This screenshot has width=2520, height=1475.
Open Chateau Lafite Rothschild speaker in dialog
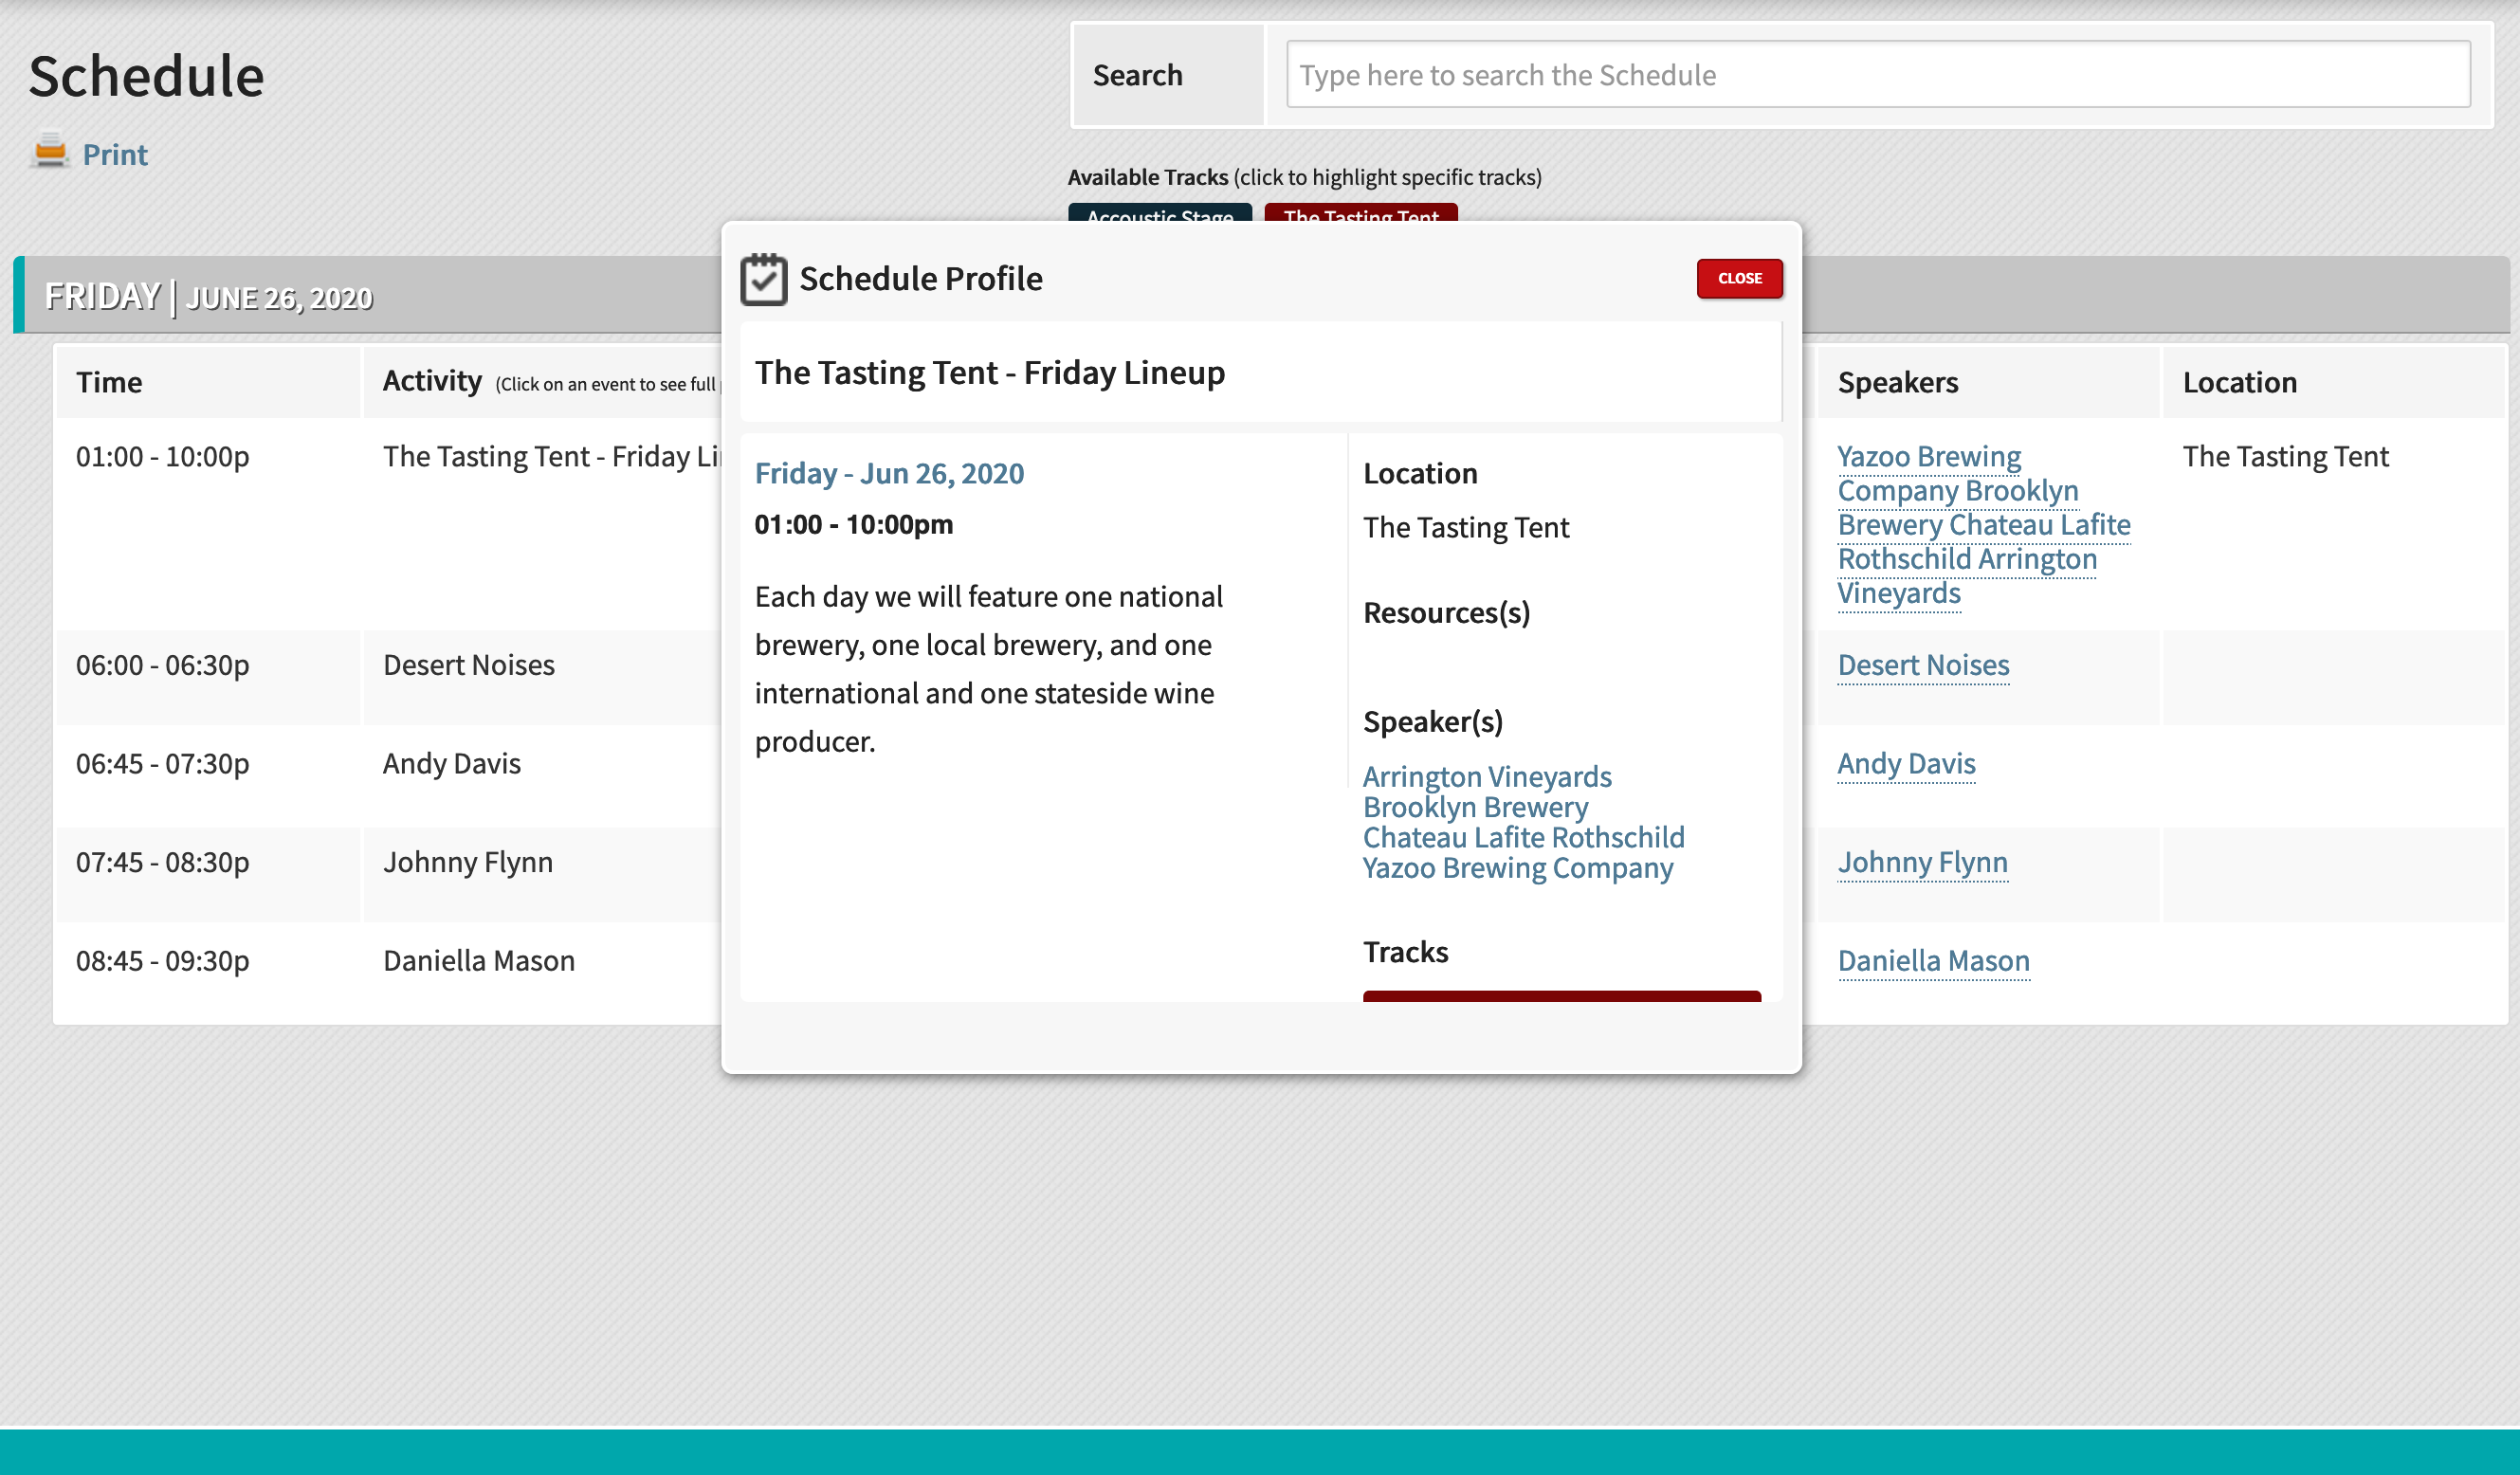[x=1523, y=837]
